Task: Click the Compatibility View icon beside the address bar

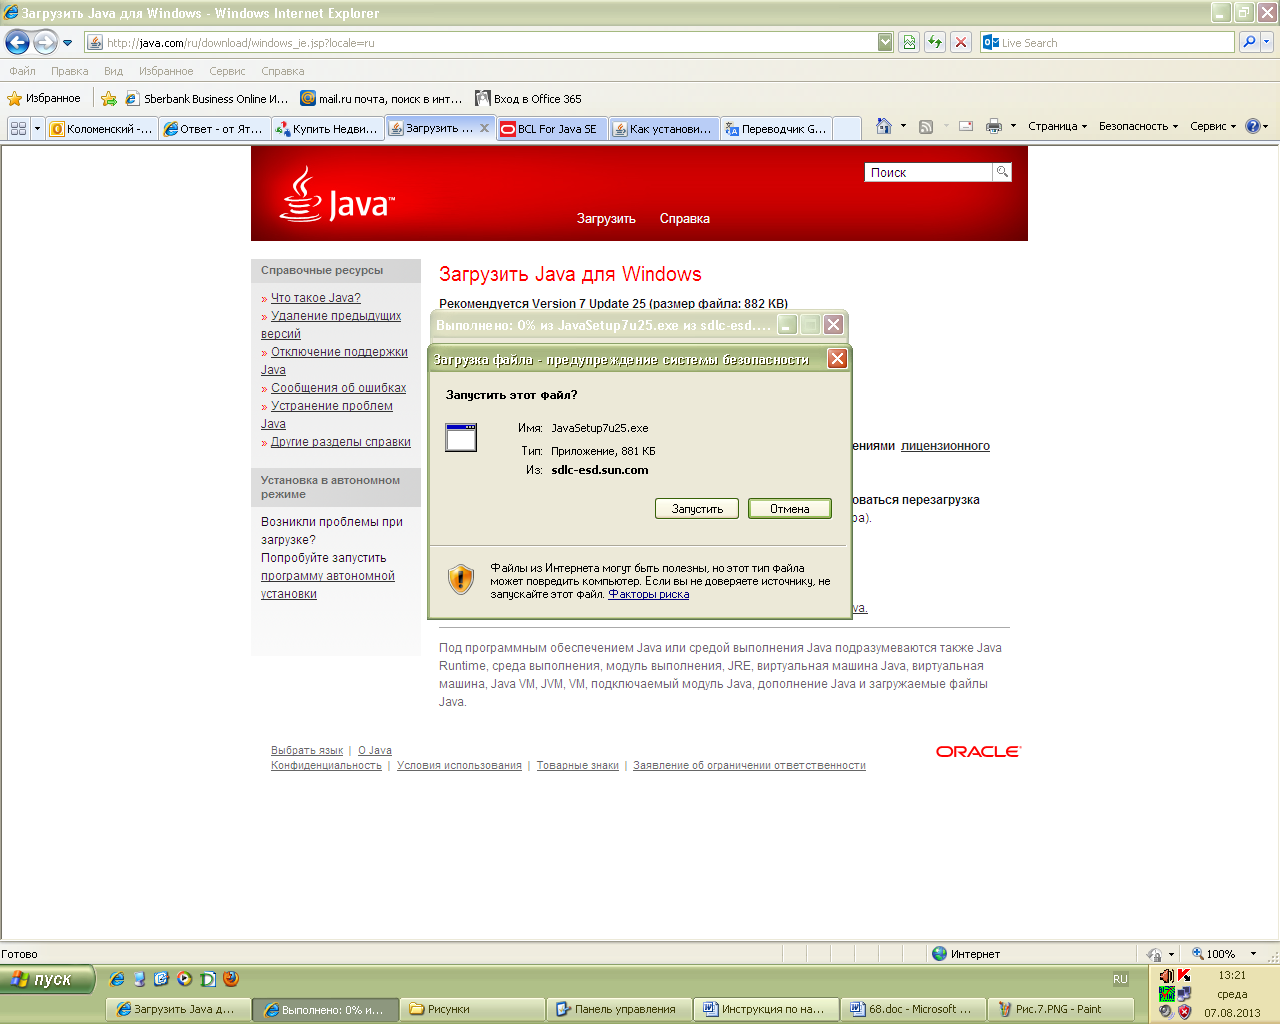Action: point(909,42)
